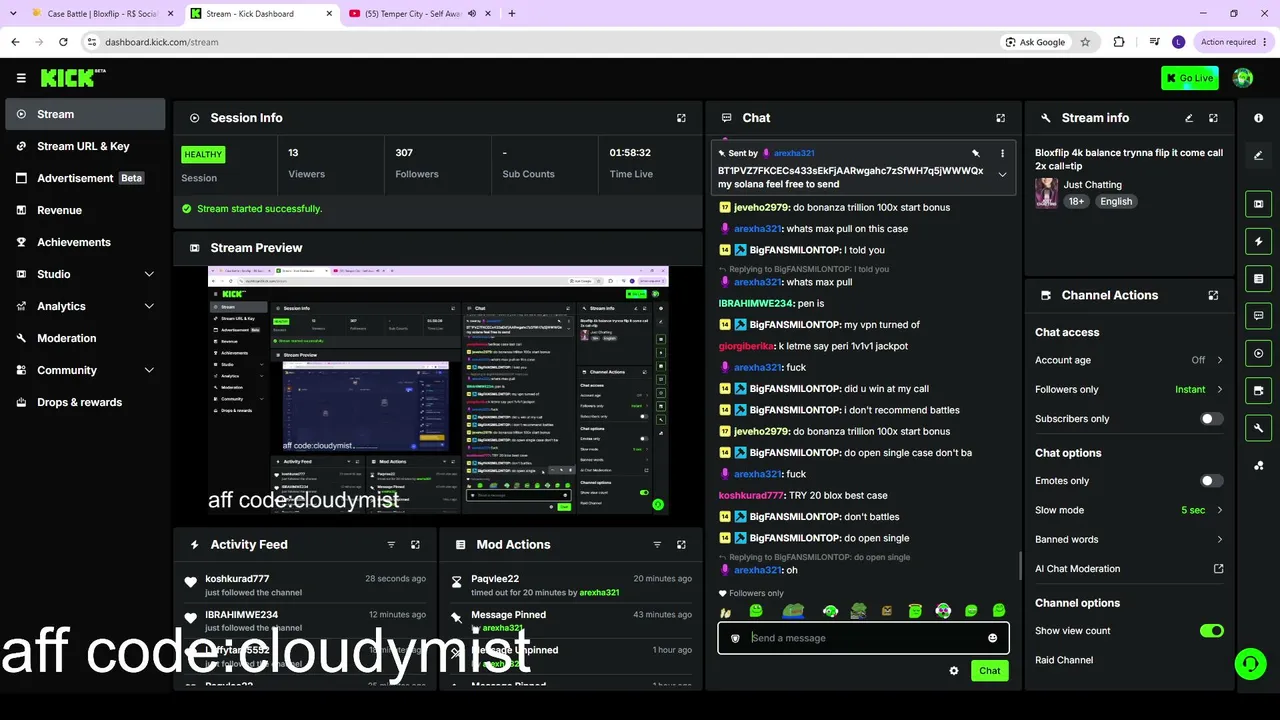Image resolution: width=1280 pixels, height=720 pixels.
Task: Open Account age setting
Action: [1129, 360]
